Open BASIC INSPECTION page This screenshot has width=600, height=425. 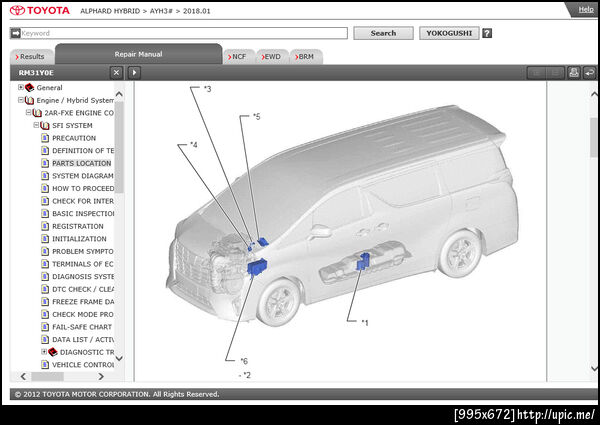tap(83, 213)
